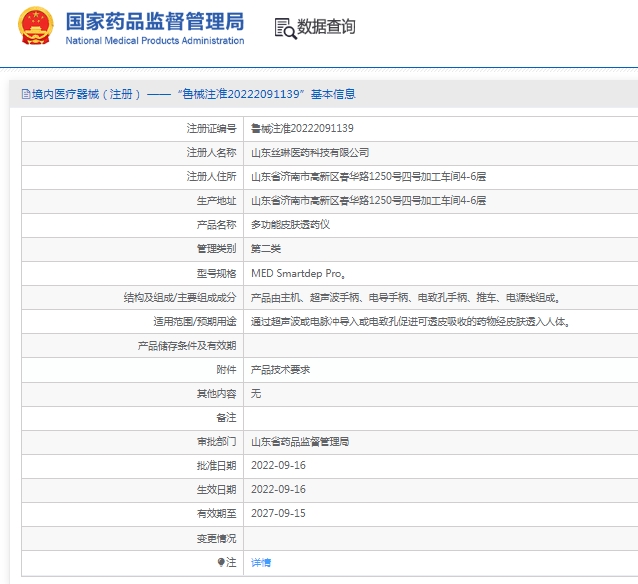Select model MED Smartdep Pro

click(298, 273)
